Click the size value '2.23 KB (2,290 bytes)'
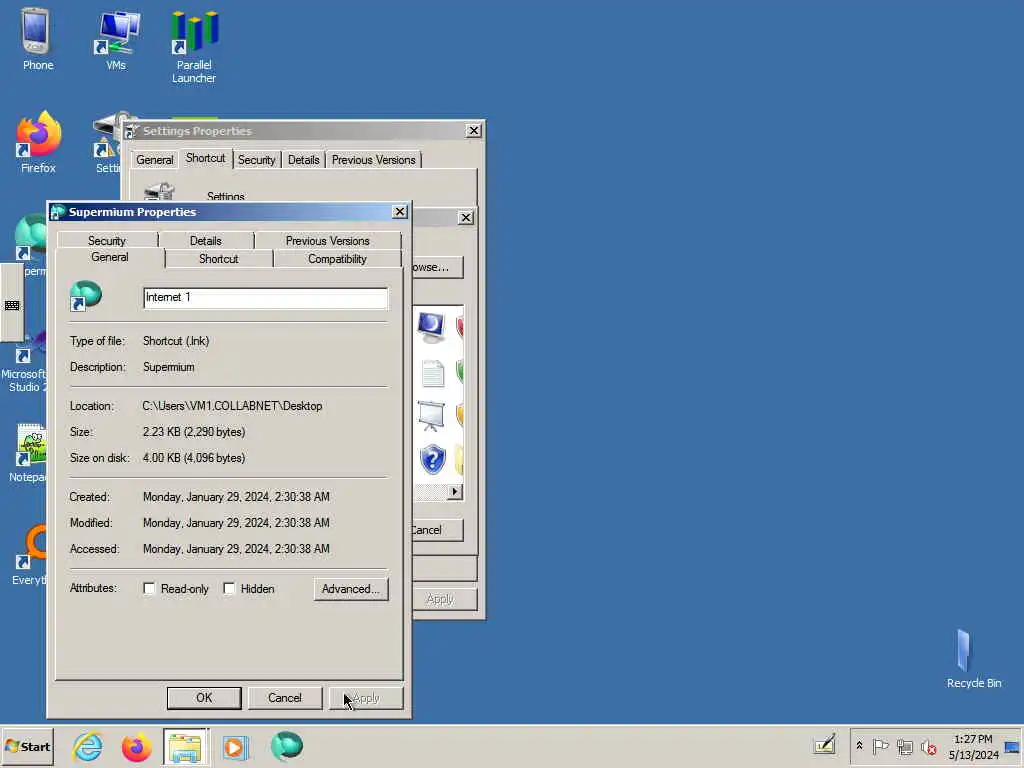 [194, 432]
